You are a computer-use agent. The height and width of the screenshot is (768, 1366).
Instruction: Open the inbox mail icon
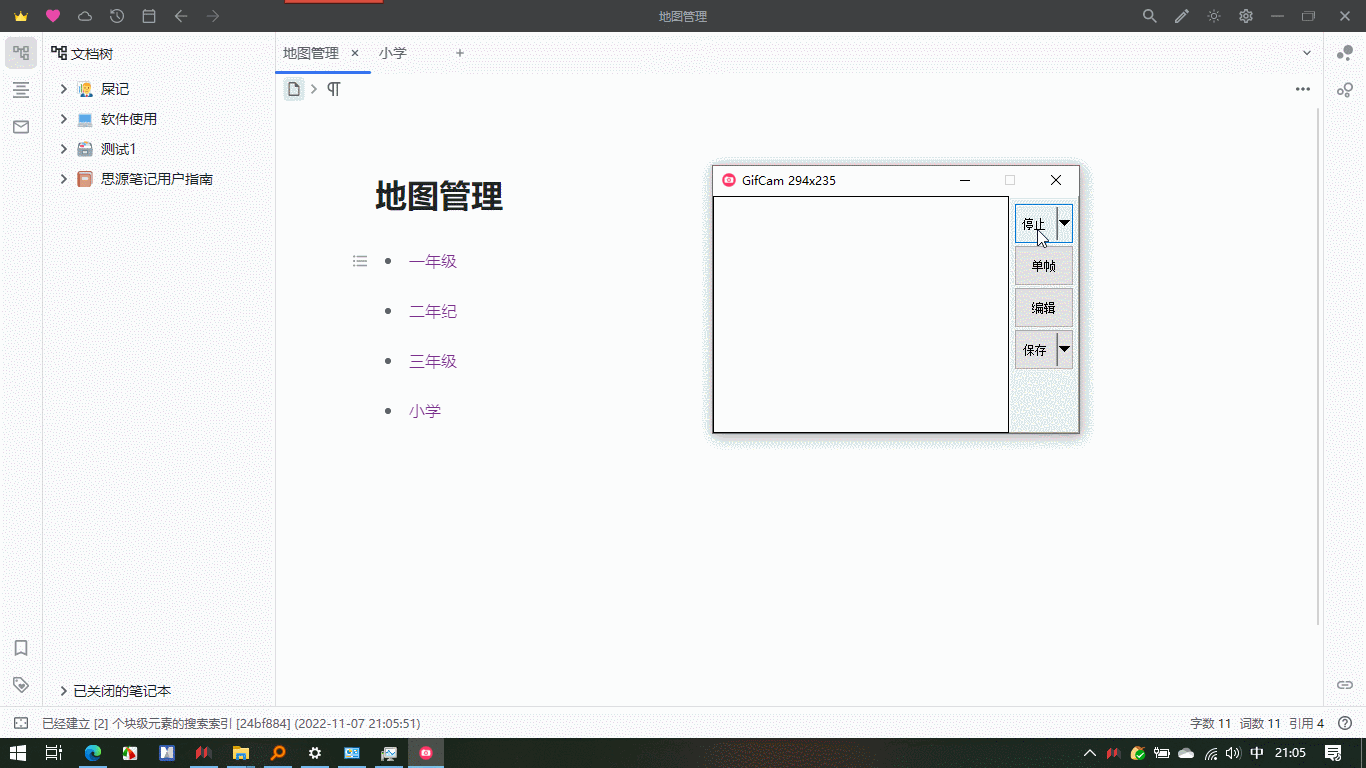[x=21, y=127]
